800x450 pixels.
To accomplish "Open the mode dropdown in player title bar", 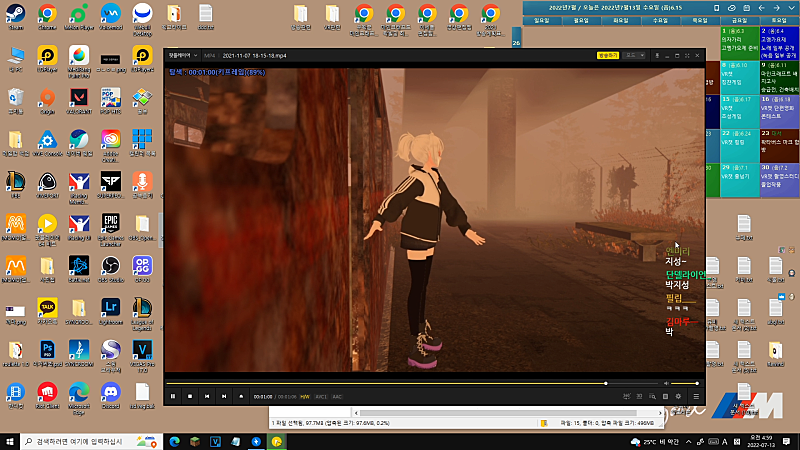I will click(635, 56).
